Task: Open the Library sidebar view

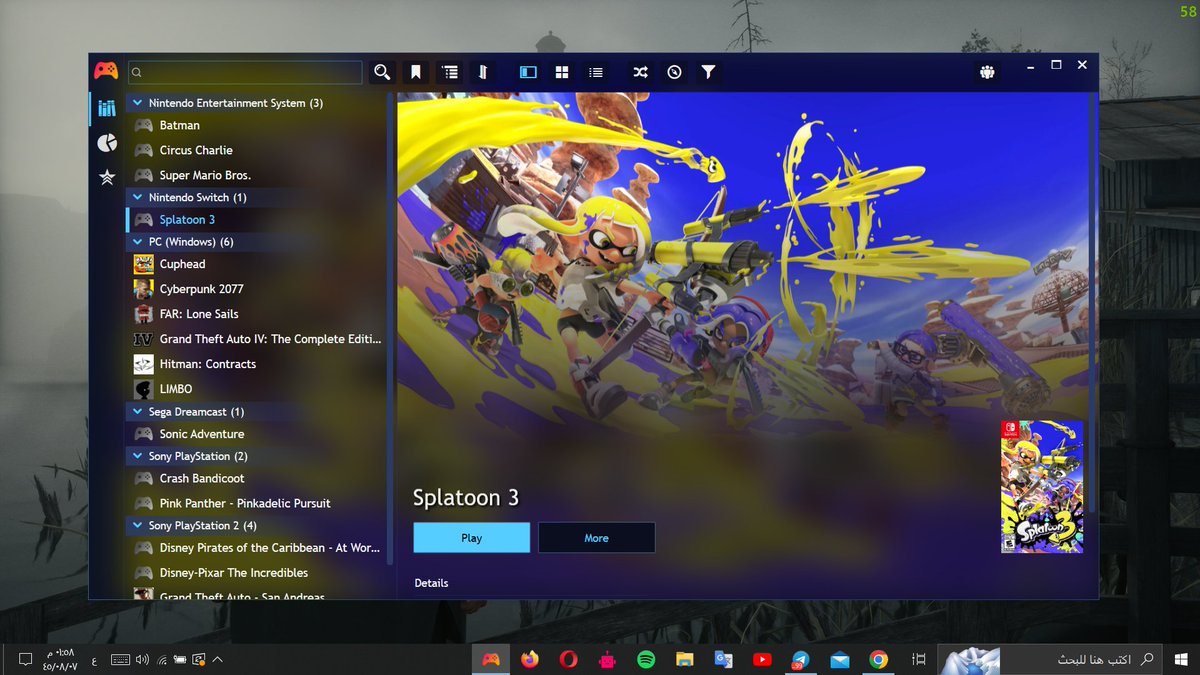Action: click(107, 108)
